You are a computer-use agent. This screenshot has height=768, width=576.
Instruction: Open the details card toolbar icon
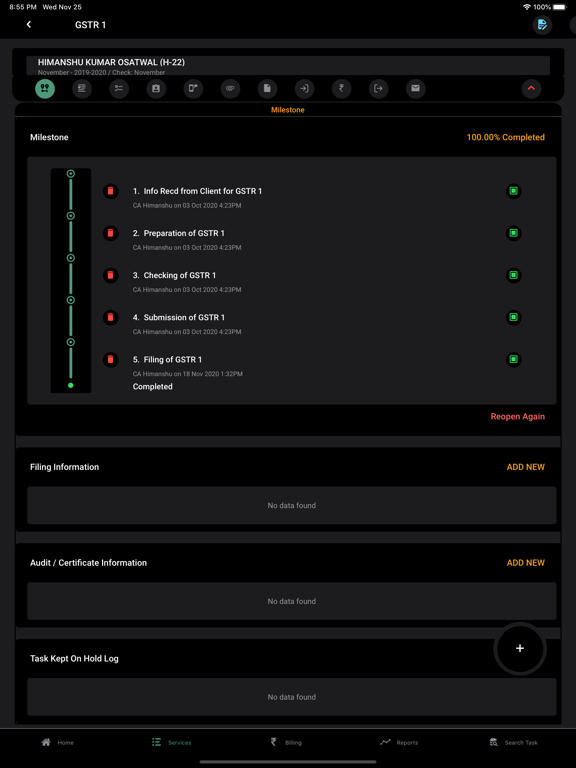click(x=82, y=89)
